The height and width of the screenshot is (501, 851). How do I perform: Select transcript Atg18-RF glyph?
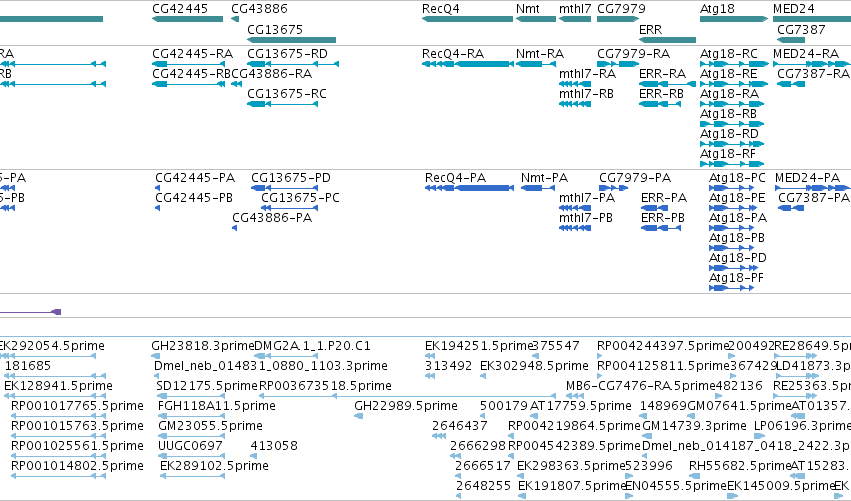(732, 164)
